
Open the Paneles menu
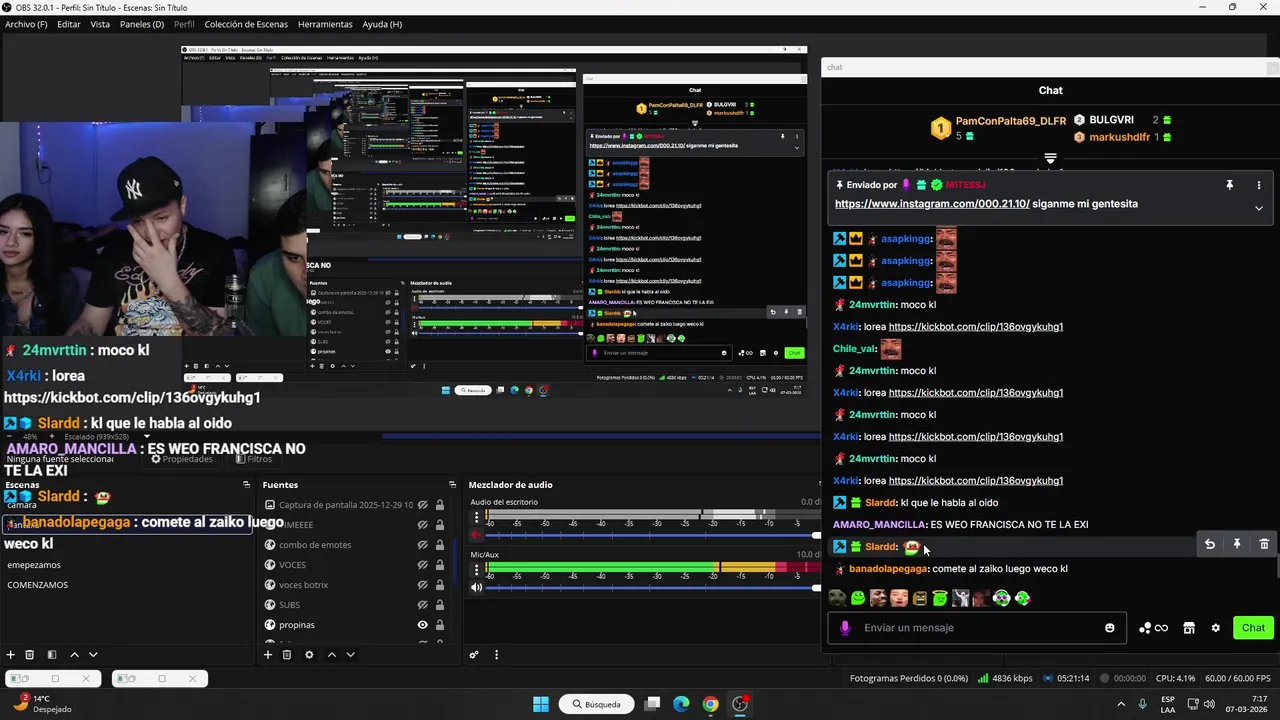142,24
